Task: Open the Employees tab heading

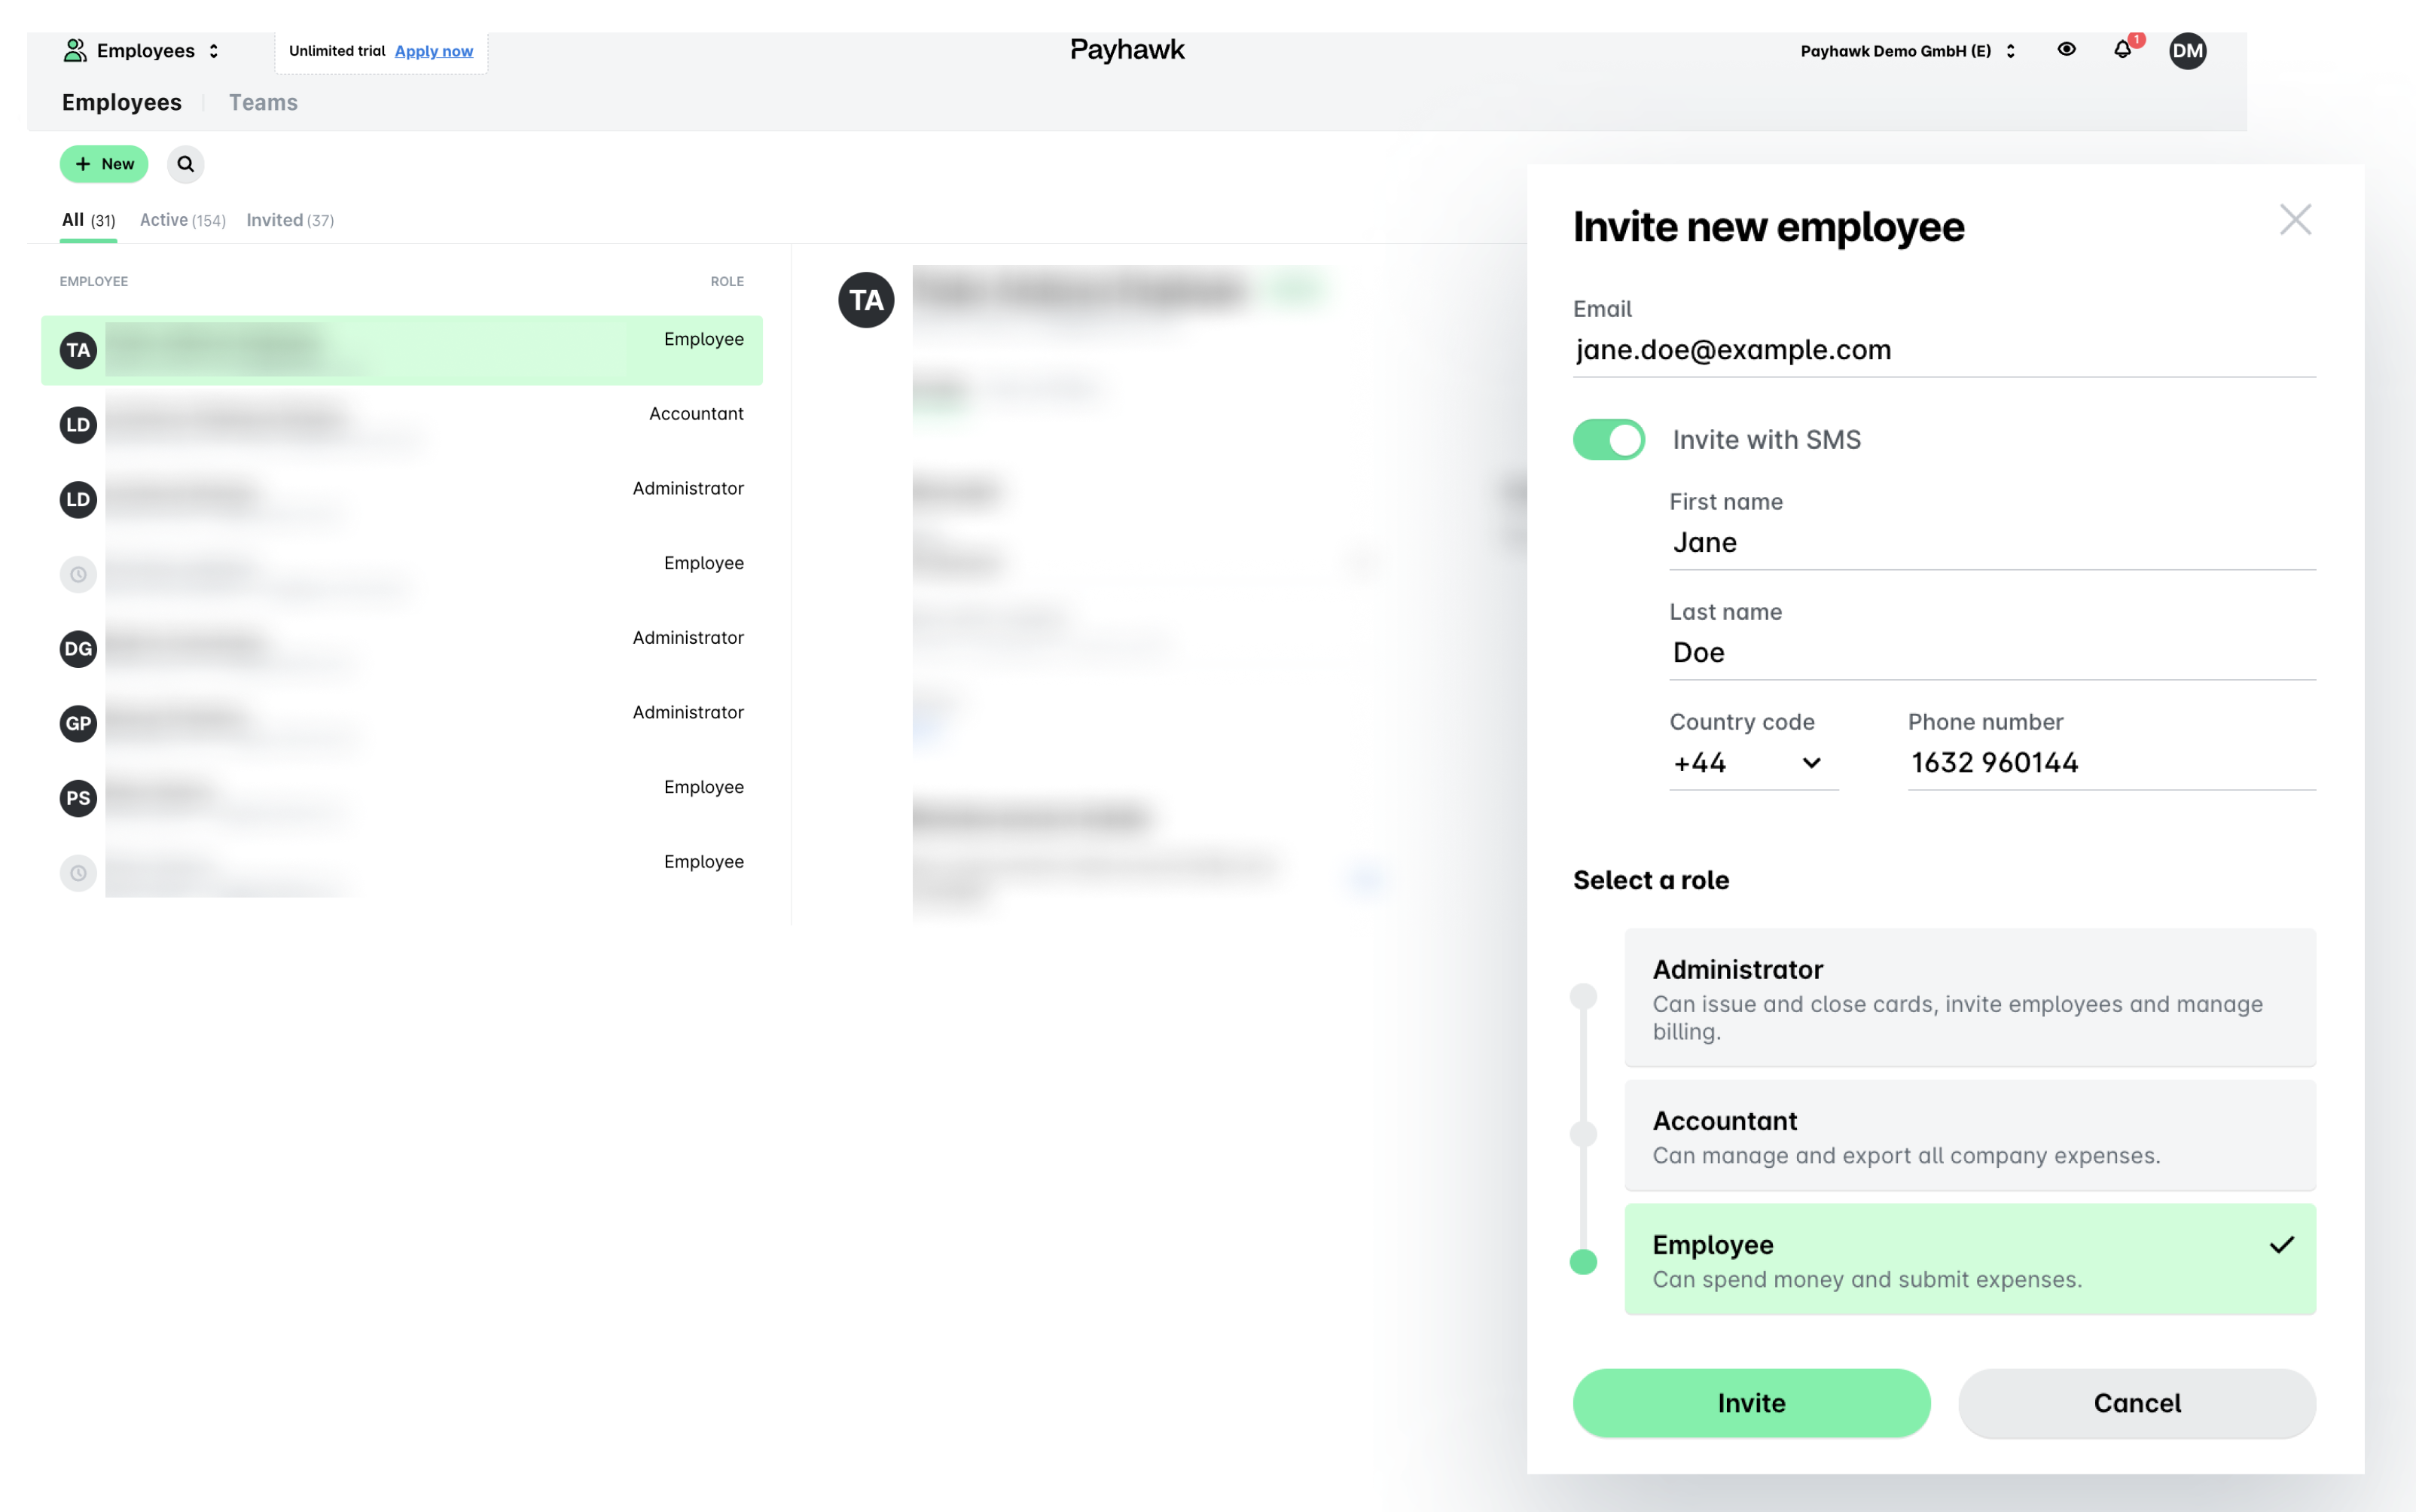Action: [122, 102]
